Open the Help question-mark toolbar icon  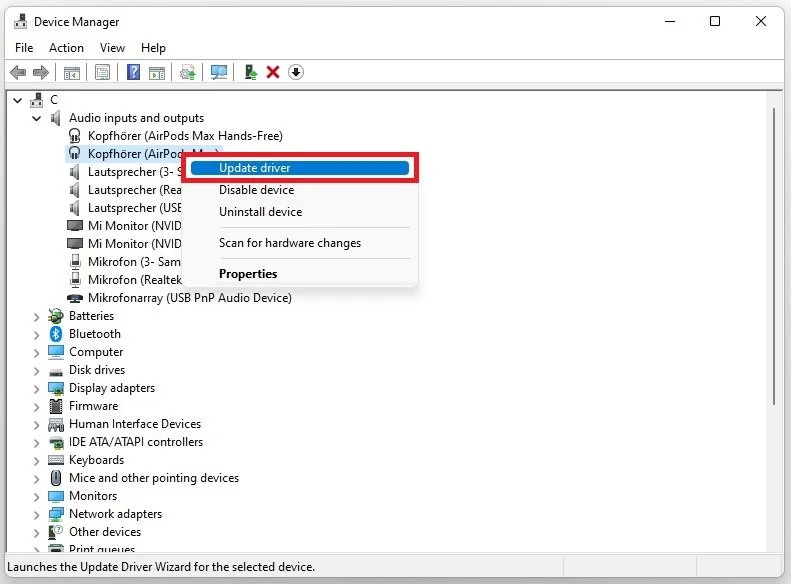pos(133,72)
